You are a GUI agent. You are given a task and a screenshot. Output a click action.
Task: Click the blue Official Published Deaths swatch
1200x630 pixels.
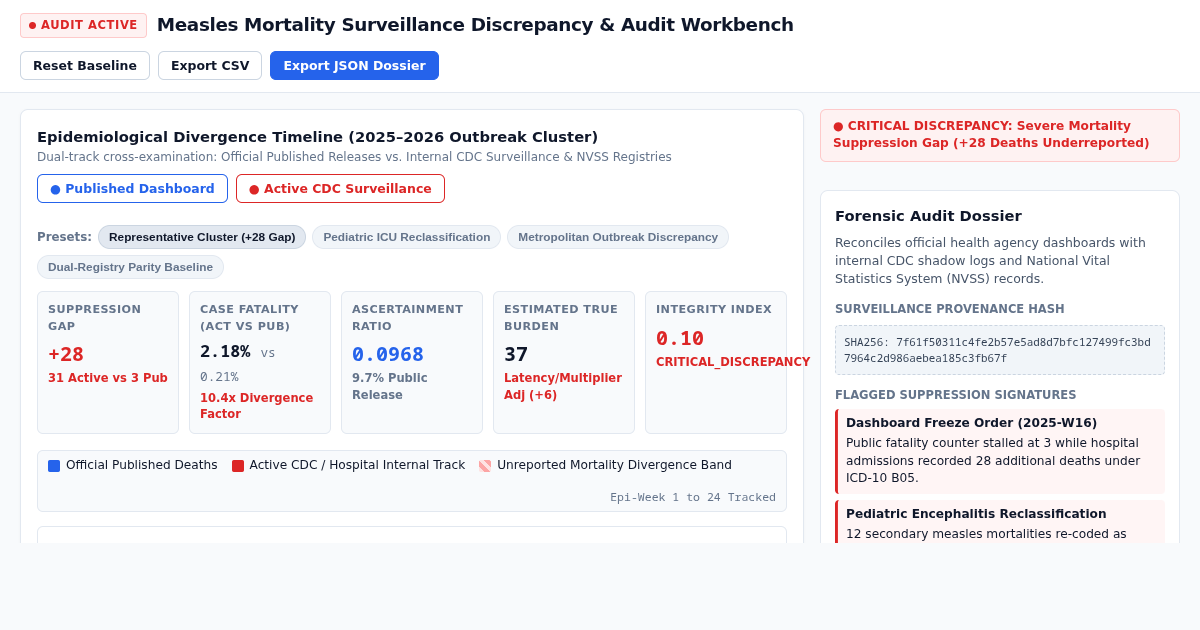54,466
